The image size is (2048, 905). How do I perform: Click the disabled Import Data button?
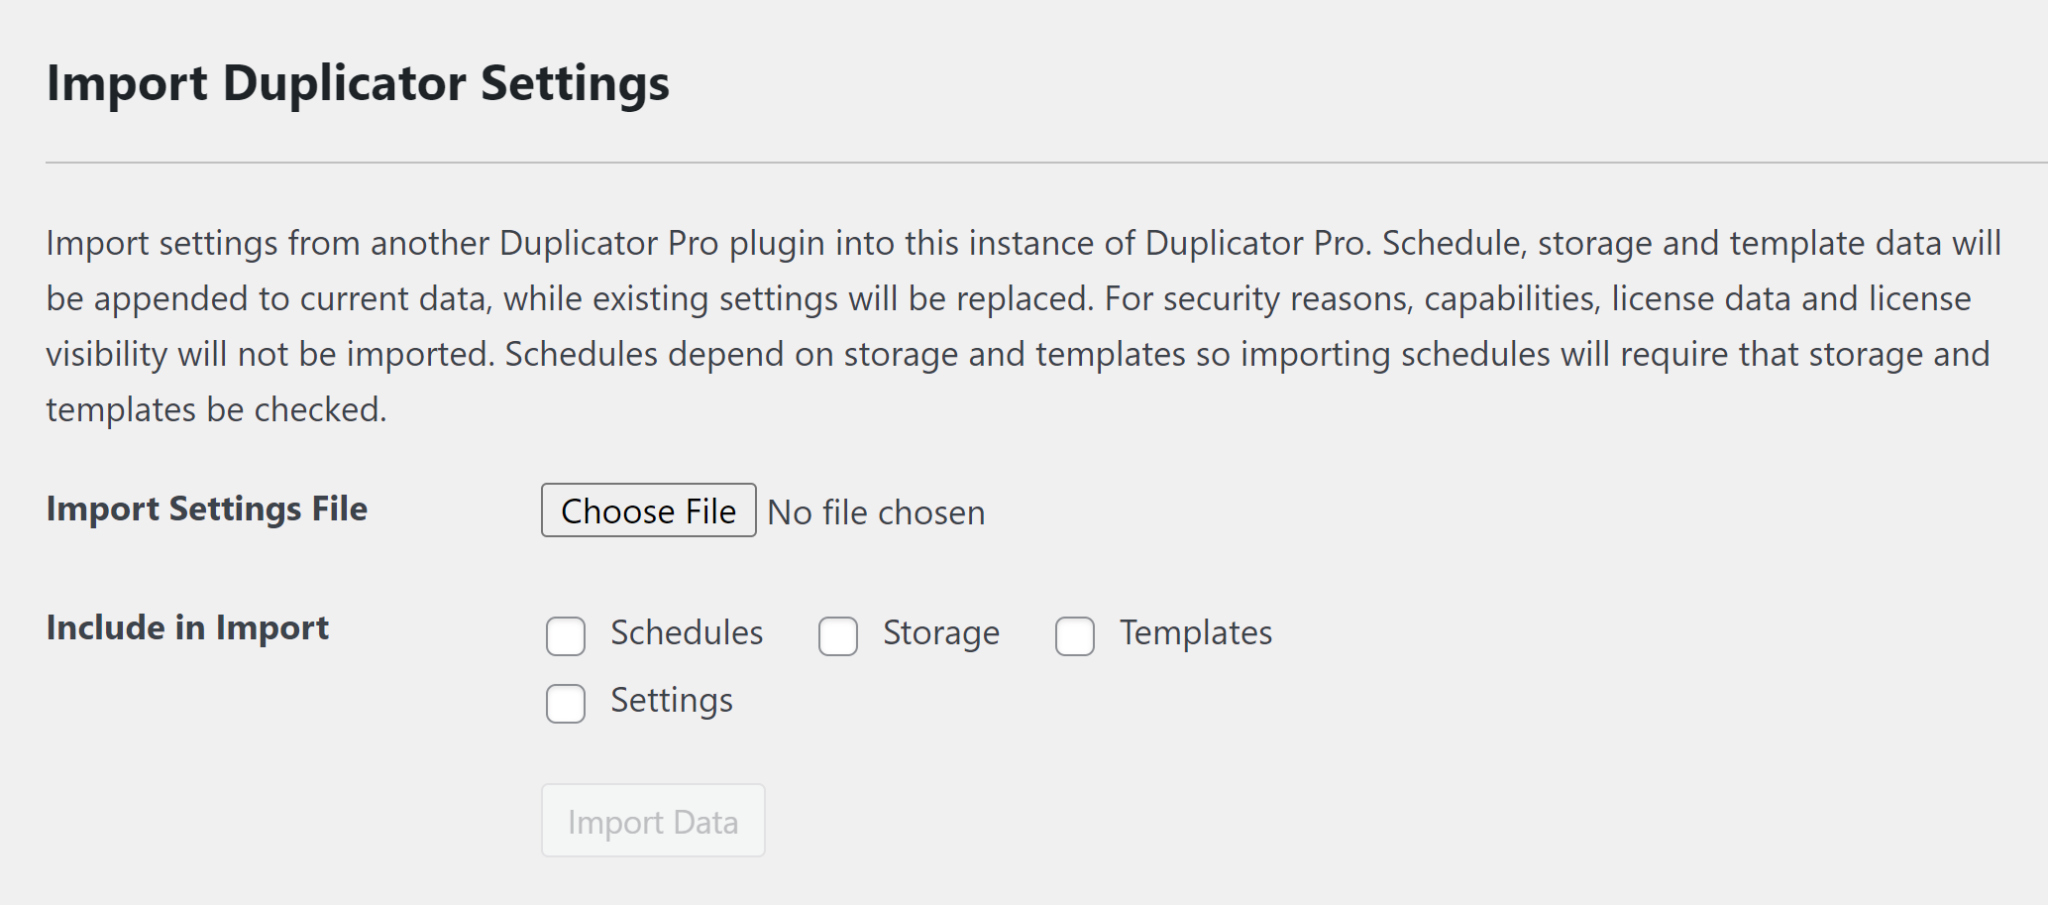651,821
